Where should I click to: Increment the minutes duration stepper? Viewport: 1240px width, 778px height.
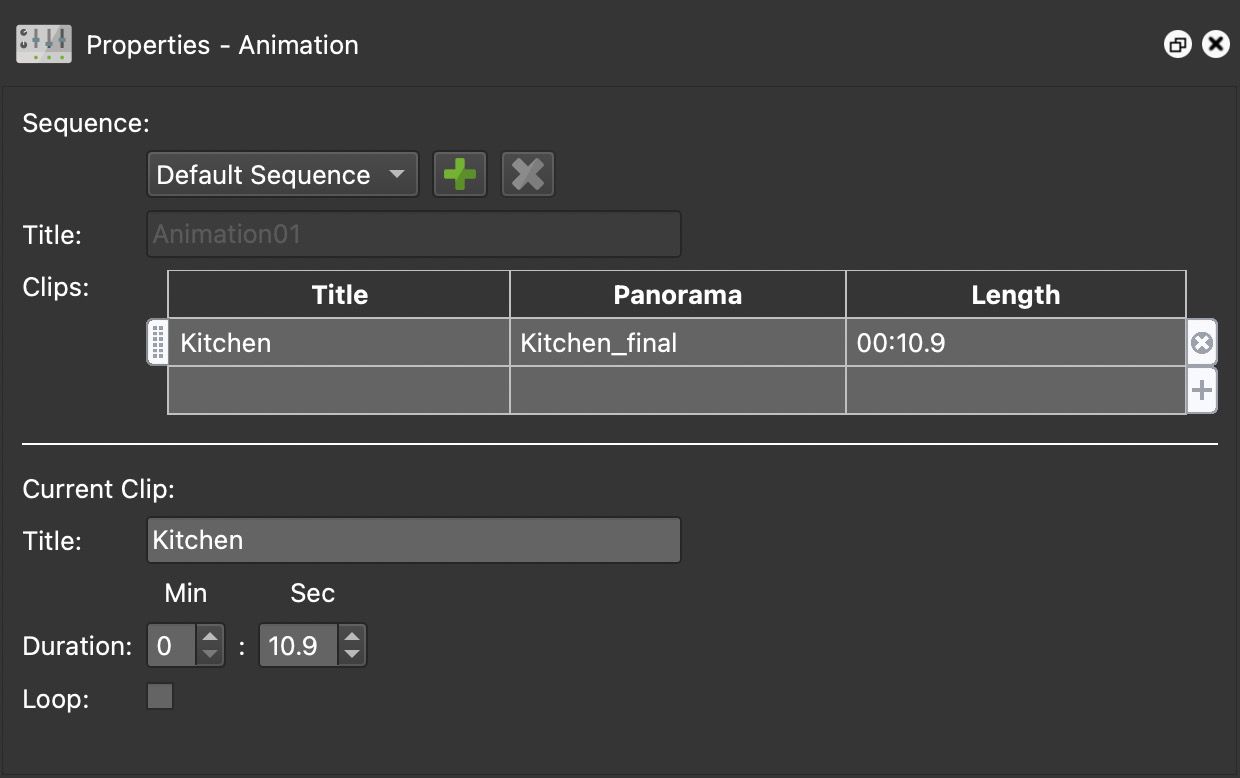[210, 638]
